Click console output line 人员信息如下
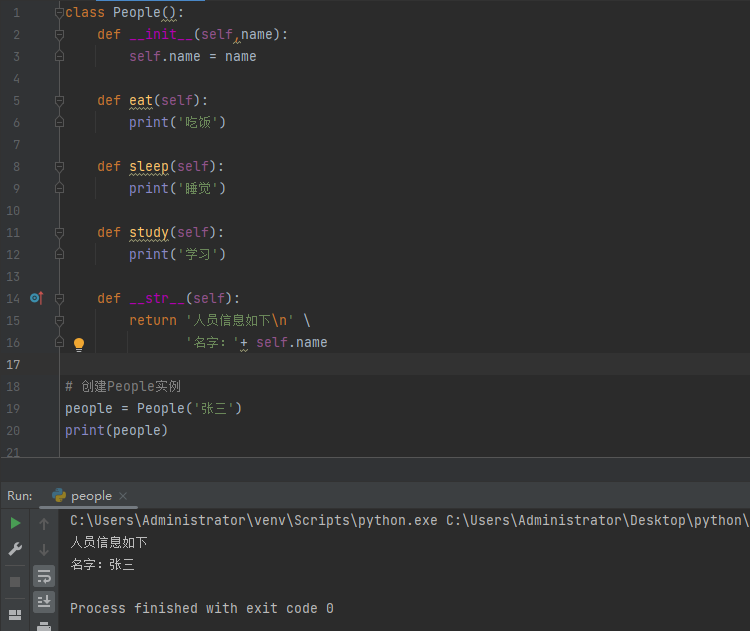Image resolution: width=750 pixels, height=631 pixels. tap(109, 542)
